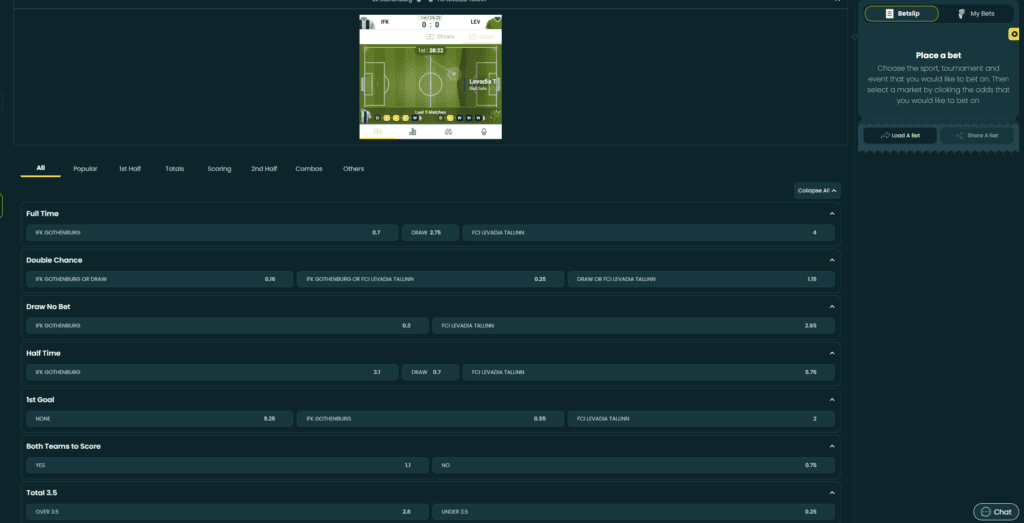Select Draw or FCI Levadia Tallinn at 1.15
This screenshot has width=1024, height=523.
(701, 279)
